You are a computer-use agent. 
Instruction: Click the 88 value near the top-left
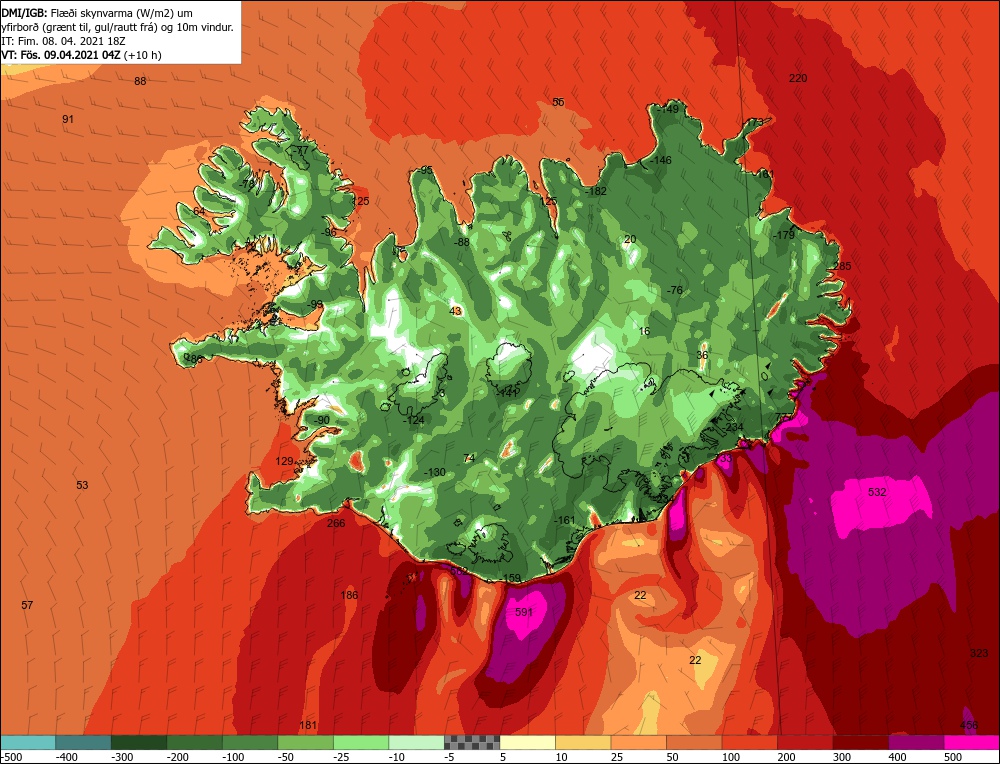pyautogui.click(x=140, y=81)
